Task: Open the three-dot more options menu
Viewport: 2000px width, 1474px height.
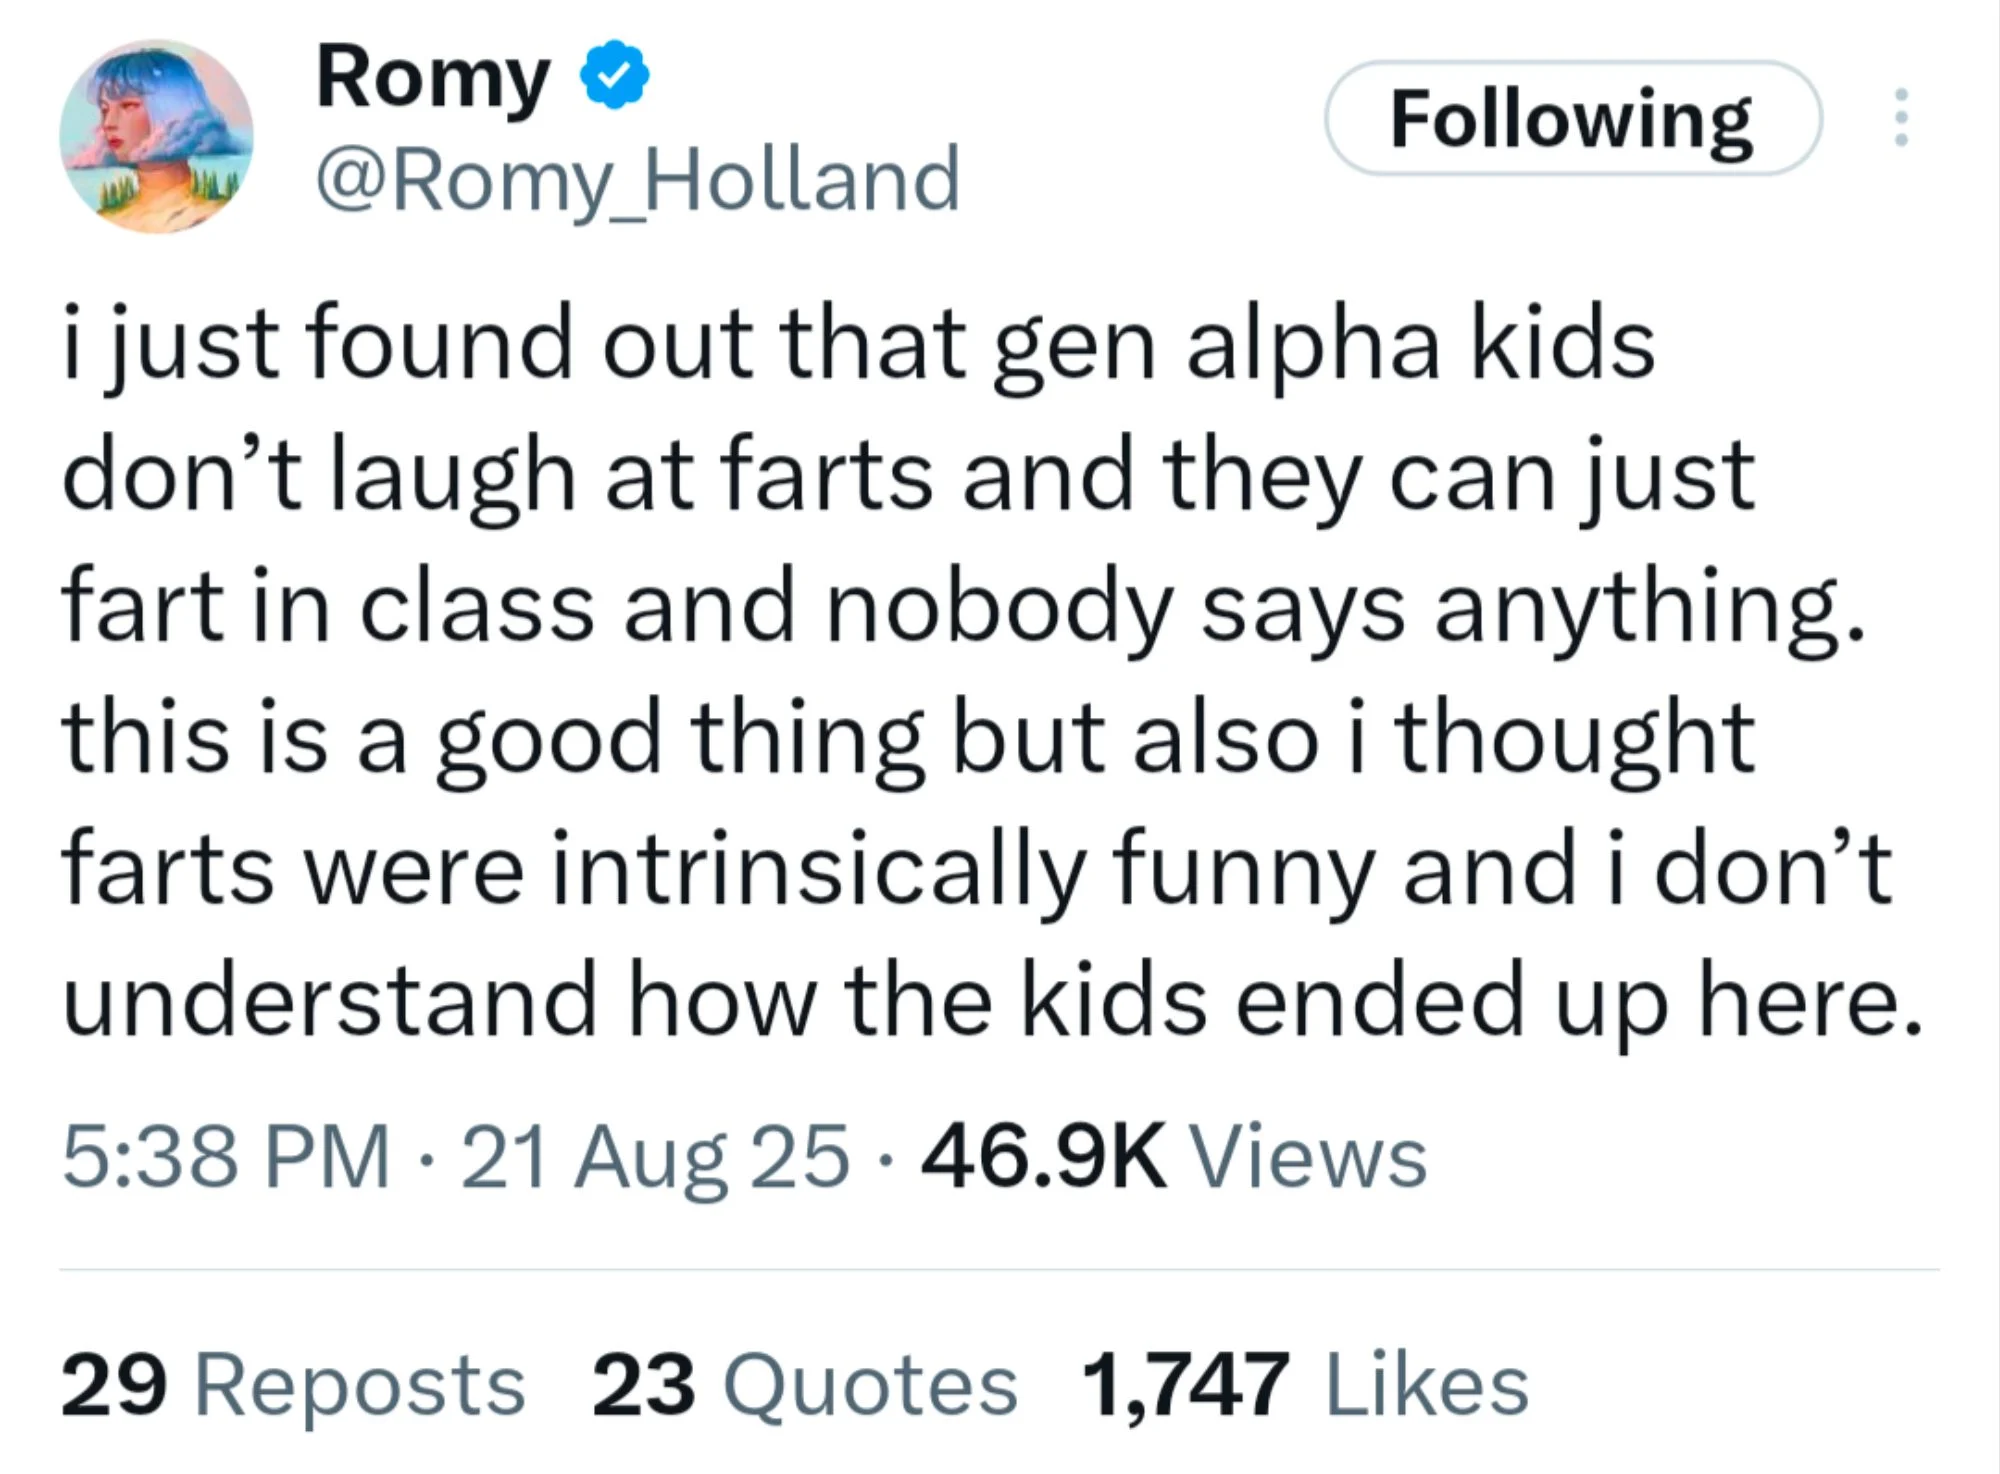Action: coord(1901,118)
